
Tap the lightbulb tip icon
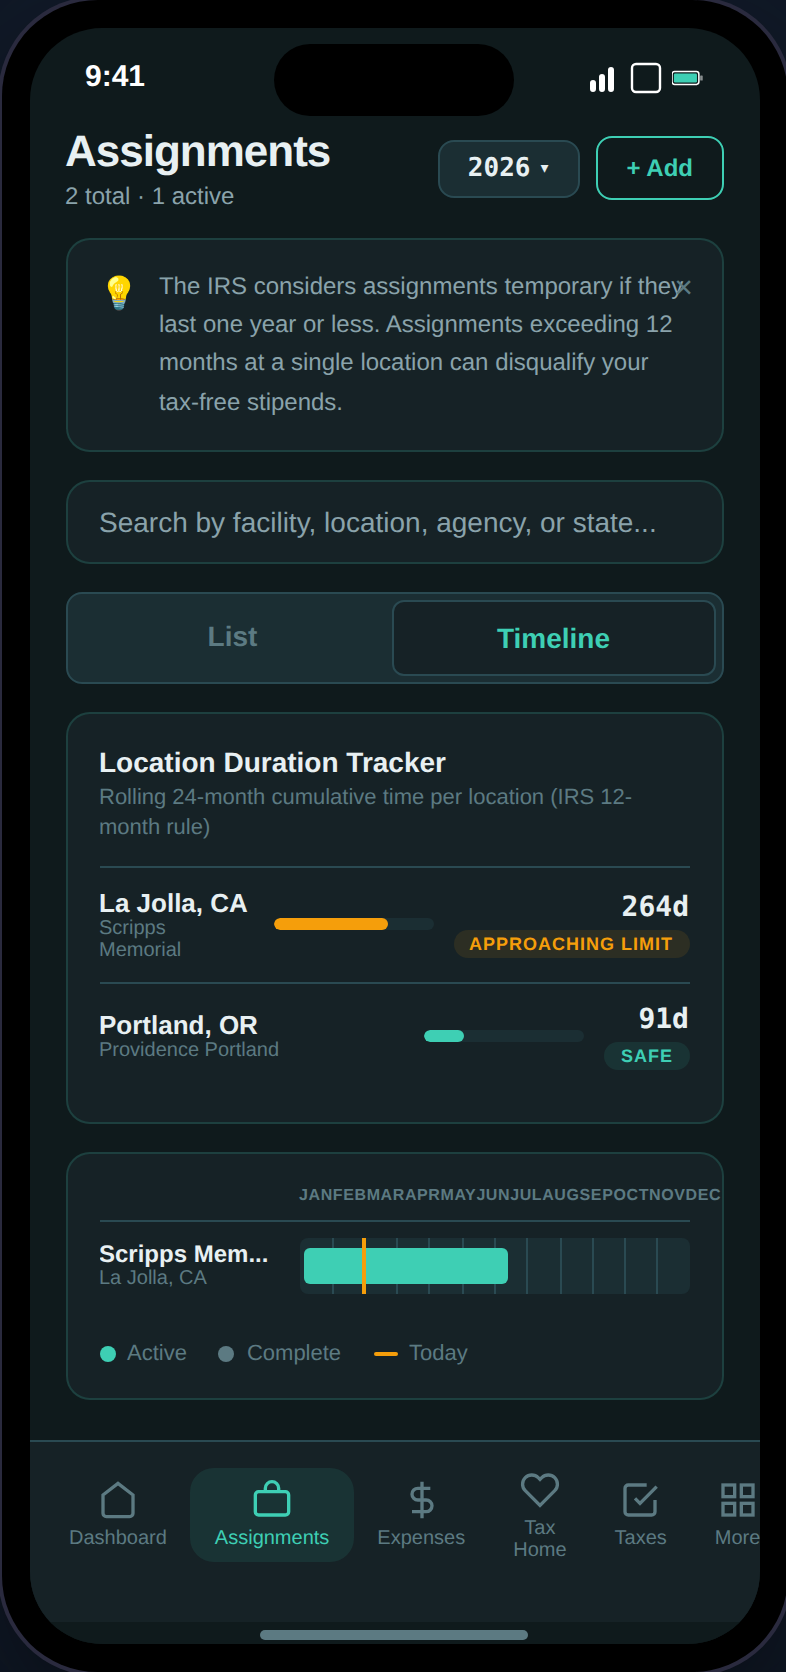coord(119,292)
